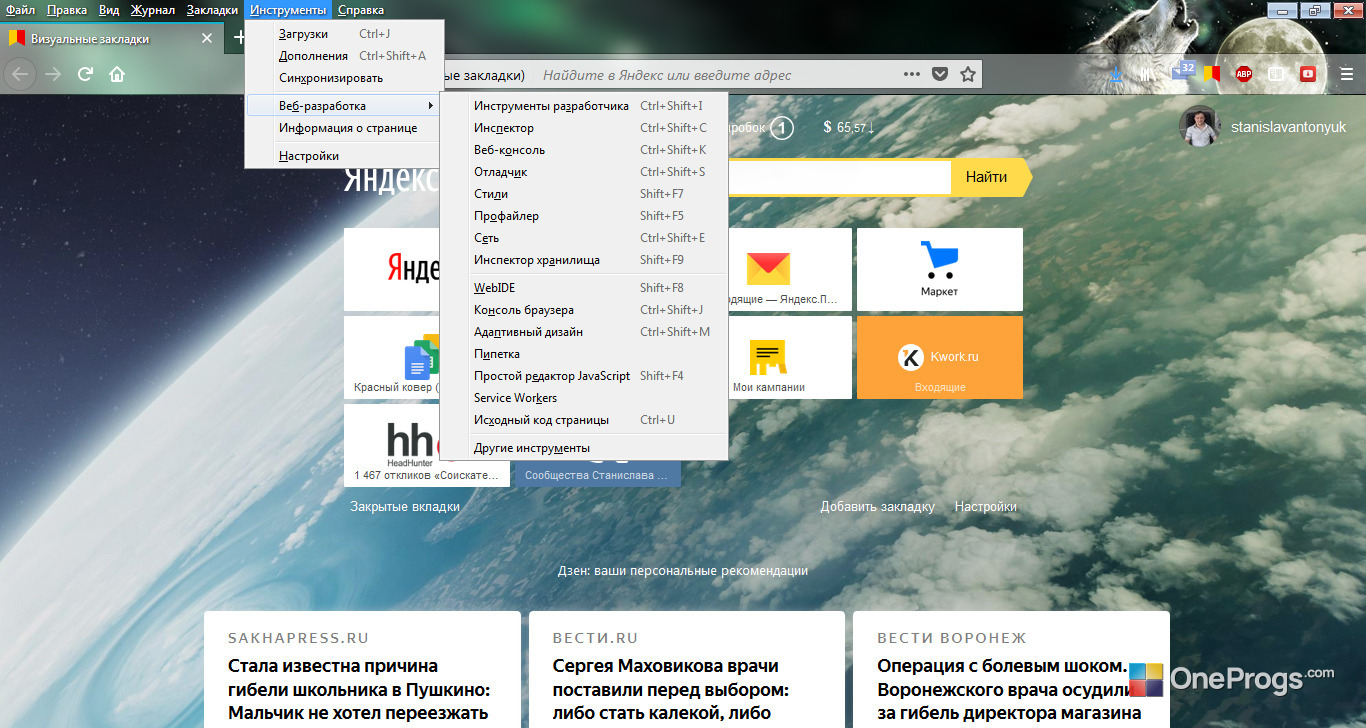Open the Adblock Plus ABP icon
1366x728 pixels.
click(x=1244, y=74)
